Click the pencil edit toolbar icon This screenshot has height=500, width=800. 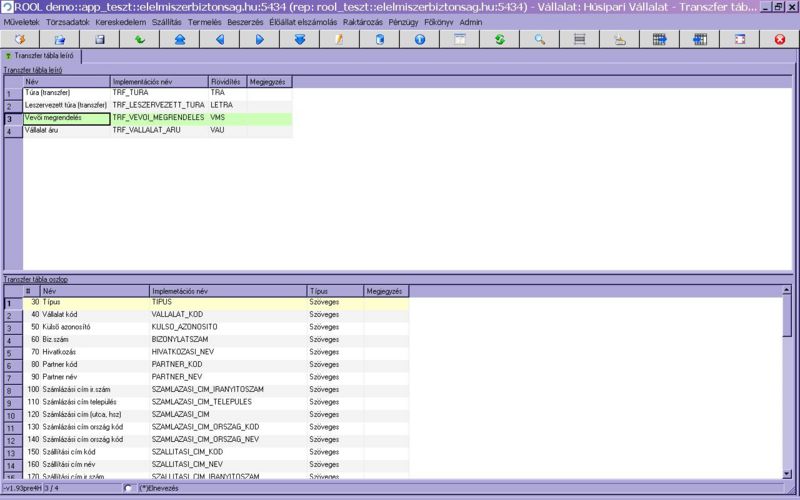[340, 39]
